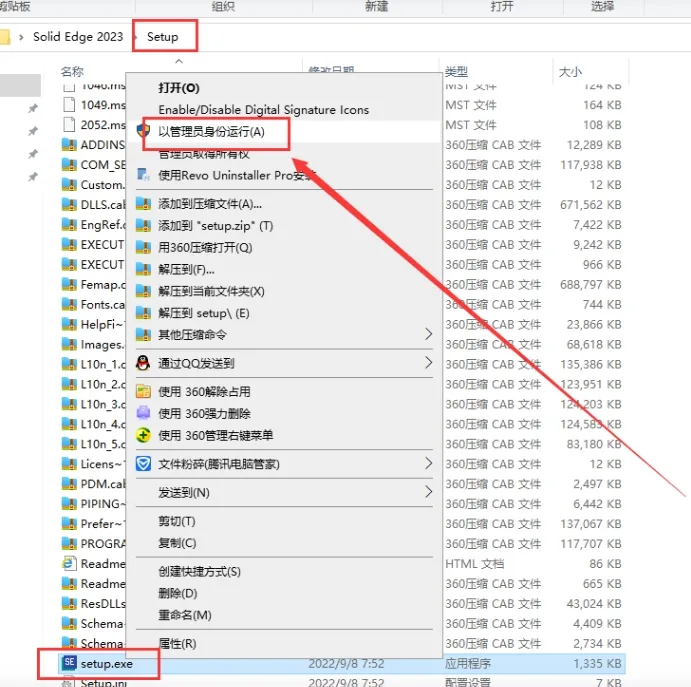
Task: Click the 新建 ribbon group label
Action: [376, 6]
